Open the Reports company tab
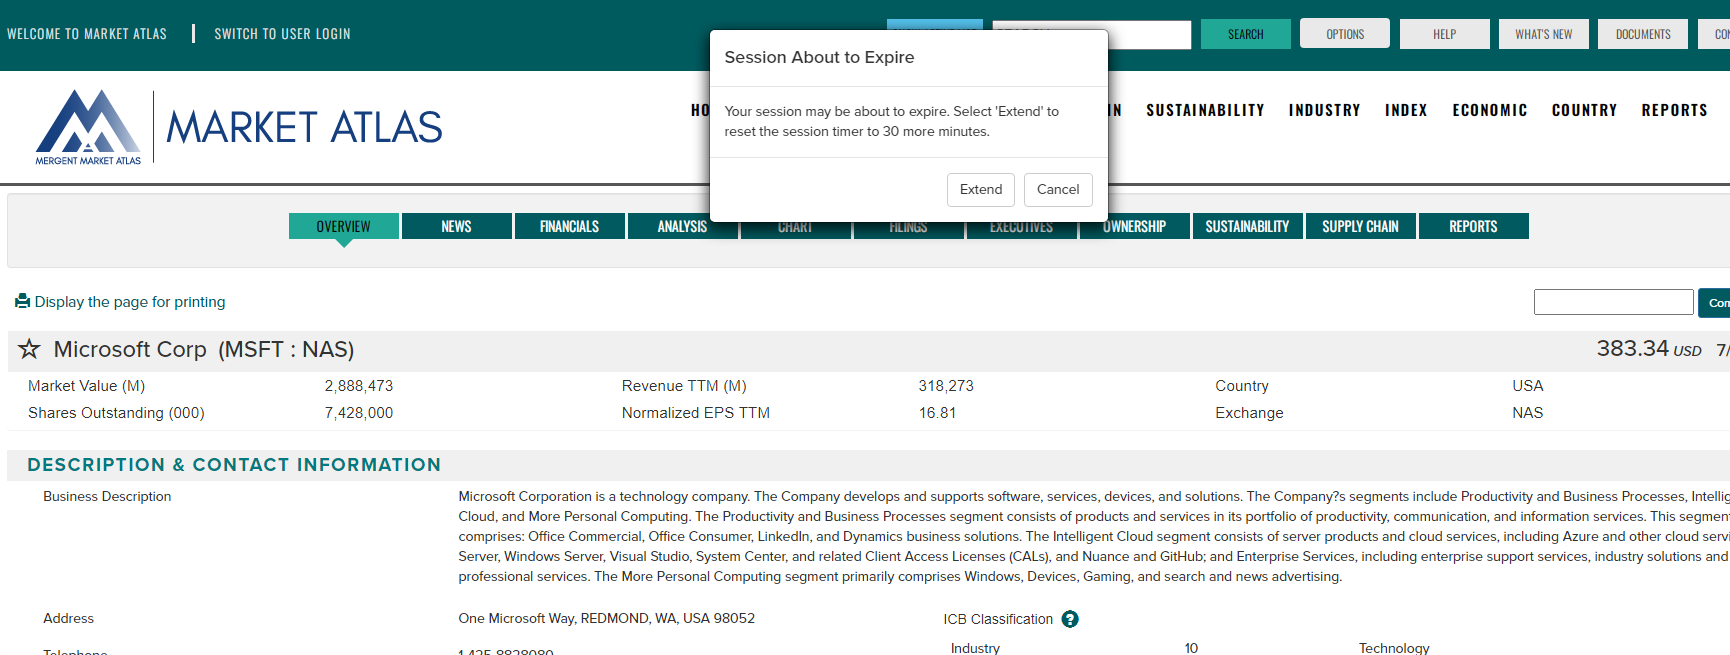1730x655 pixels. point(1474,226)
